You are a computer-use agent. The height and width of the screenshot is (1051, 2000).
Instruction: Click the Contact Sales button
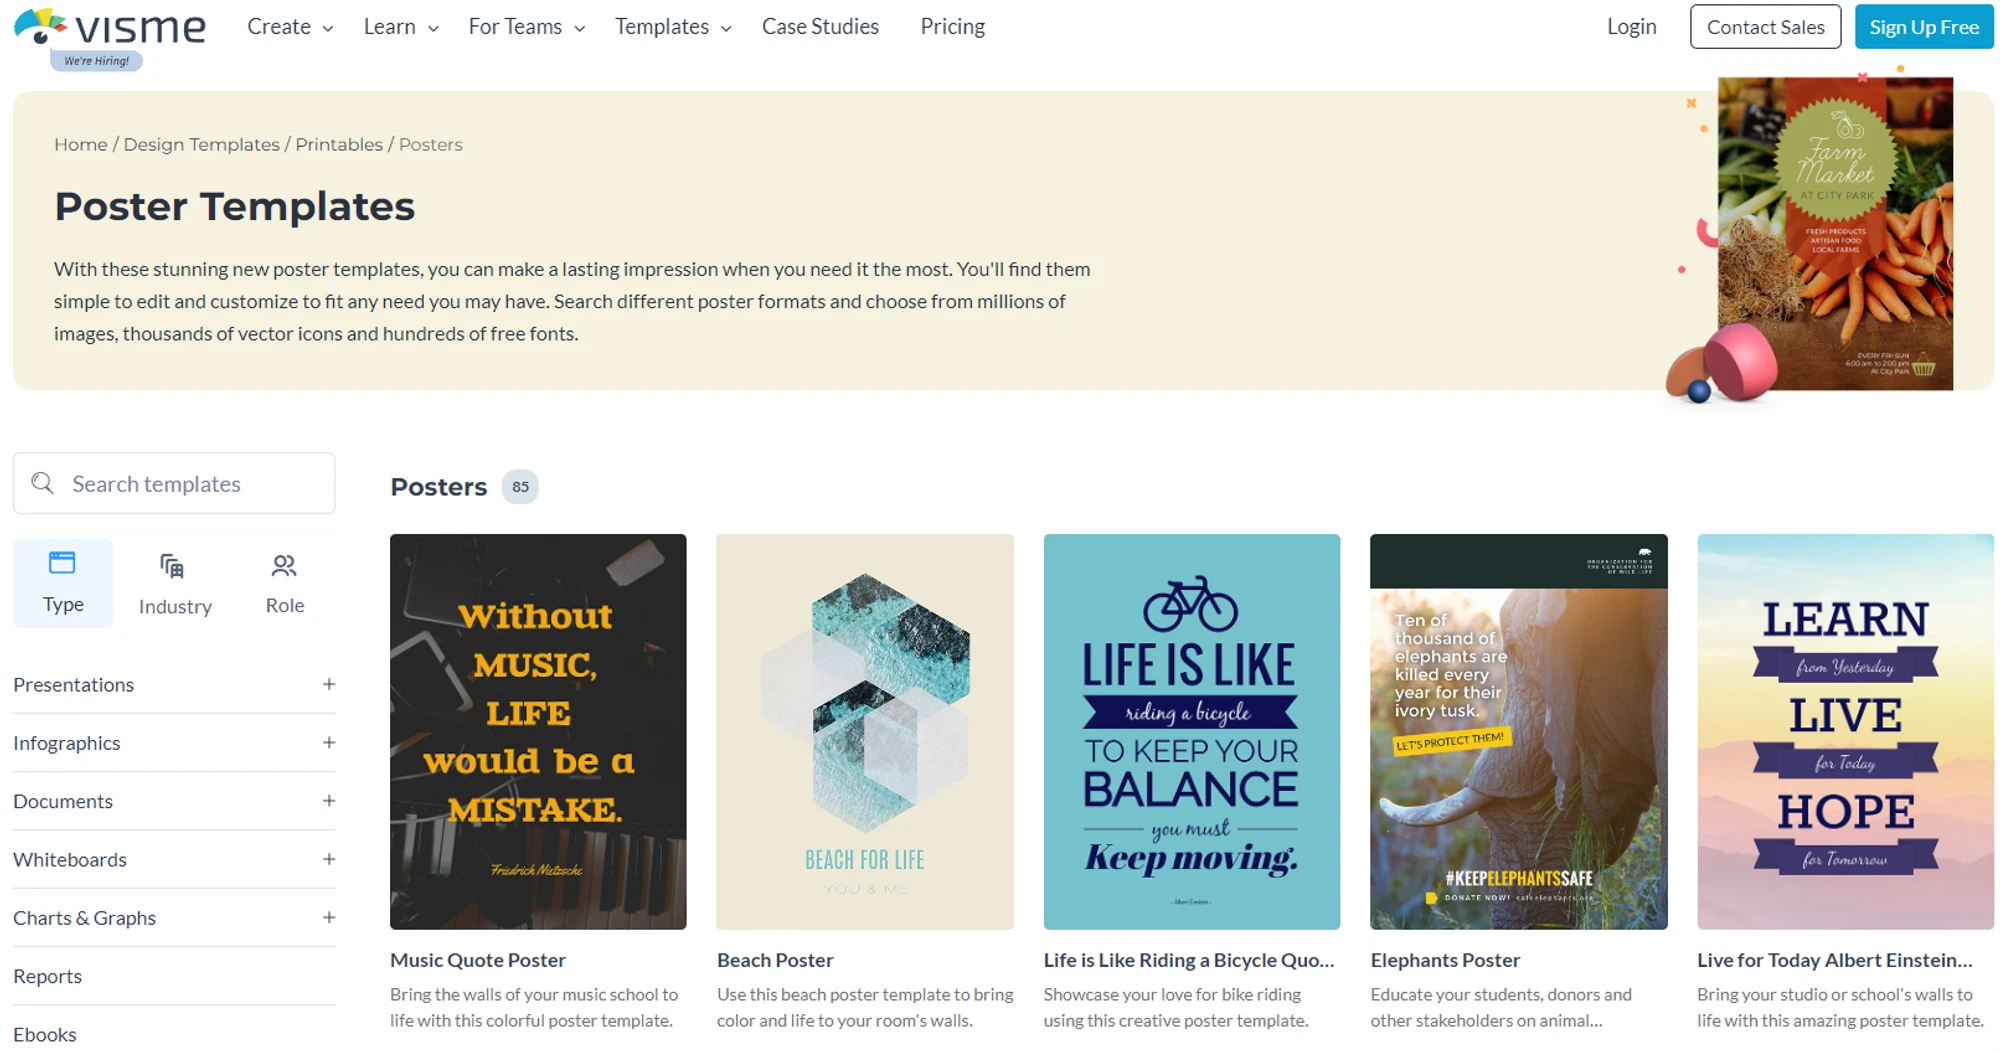(1765, 27)
